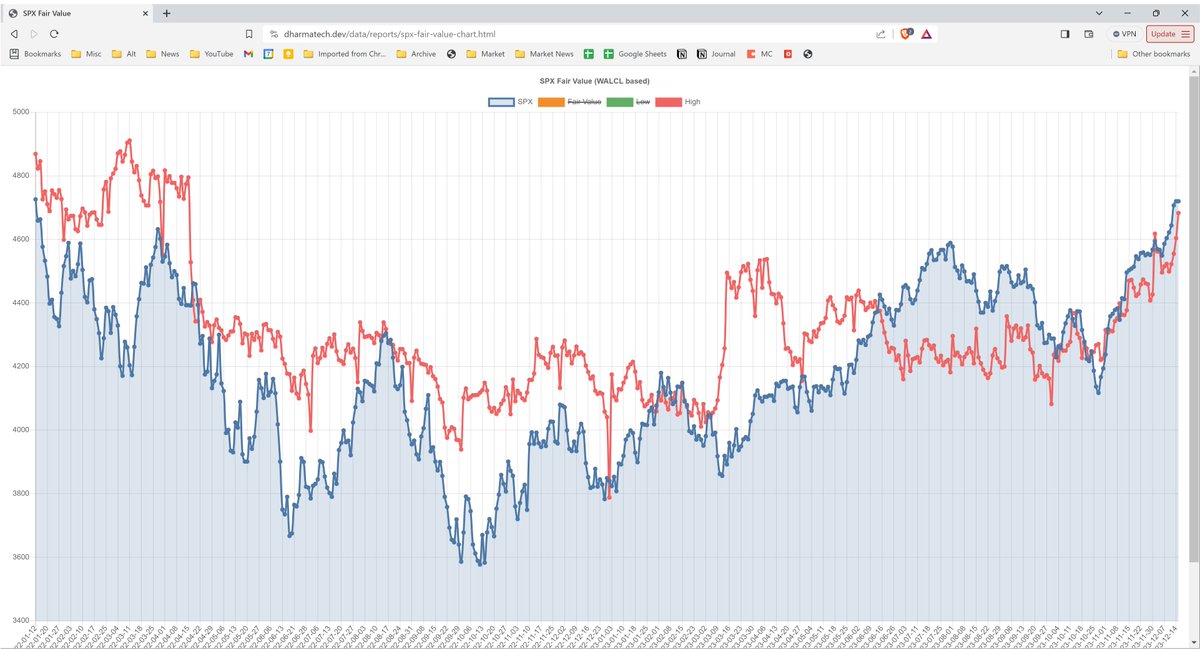Screen dimensions: 1200x649
Task: Open the MC bookmark
Action: [x=759, y=54]
